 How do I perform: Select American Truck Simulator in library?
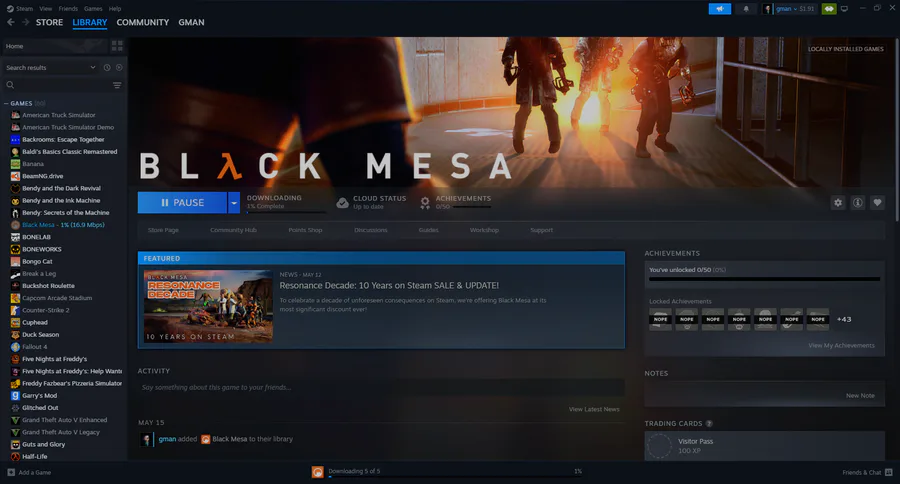pyautogui.click(x=59, y=115)
